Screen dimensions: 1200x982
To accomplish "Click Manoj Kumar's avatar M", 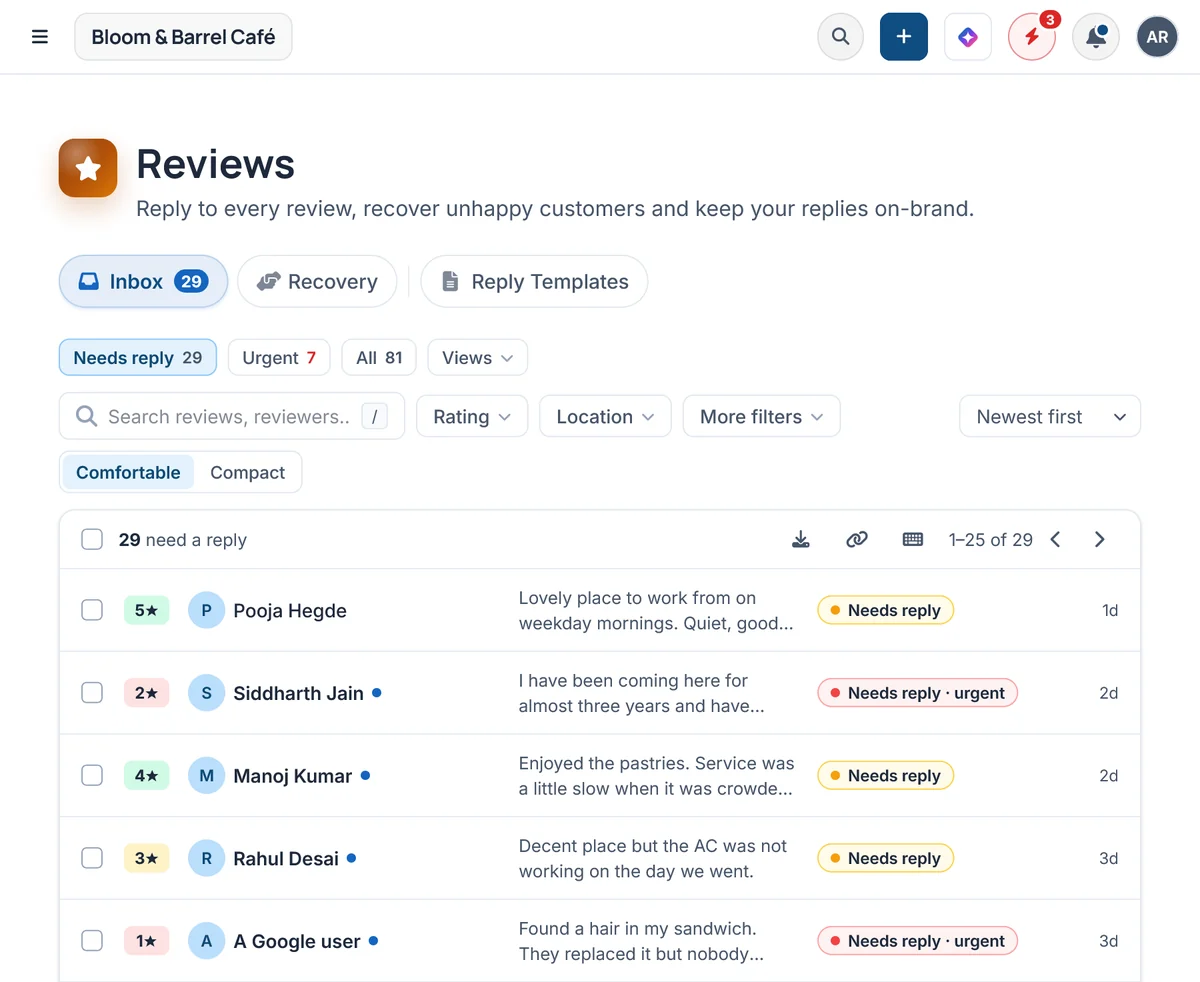I will [x=206, y=776].
